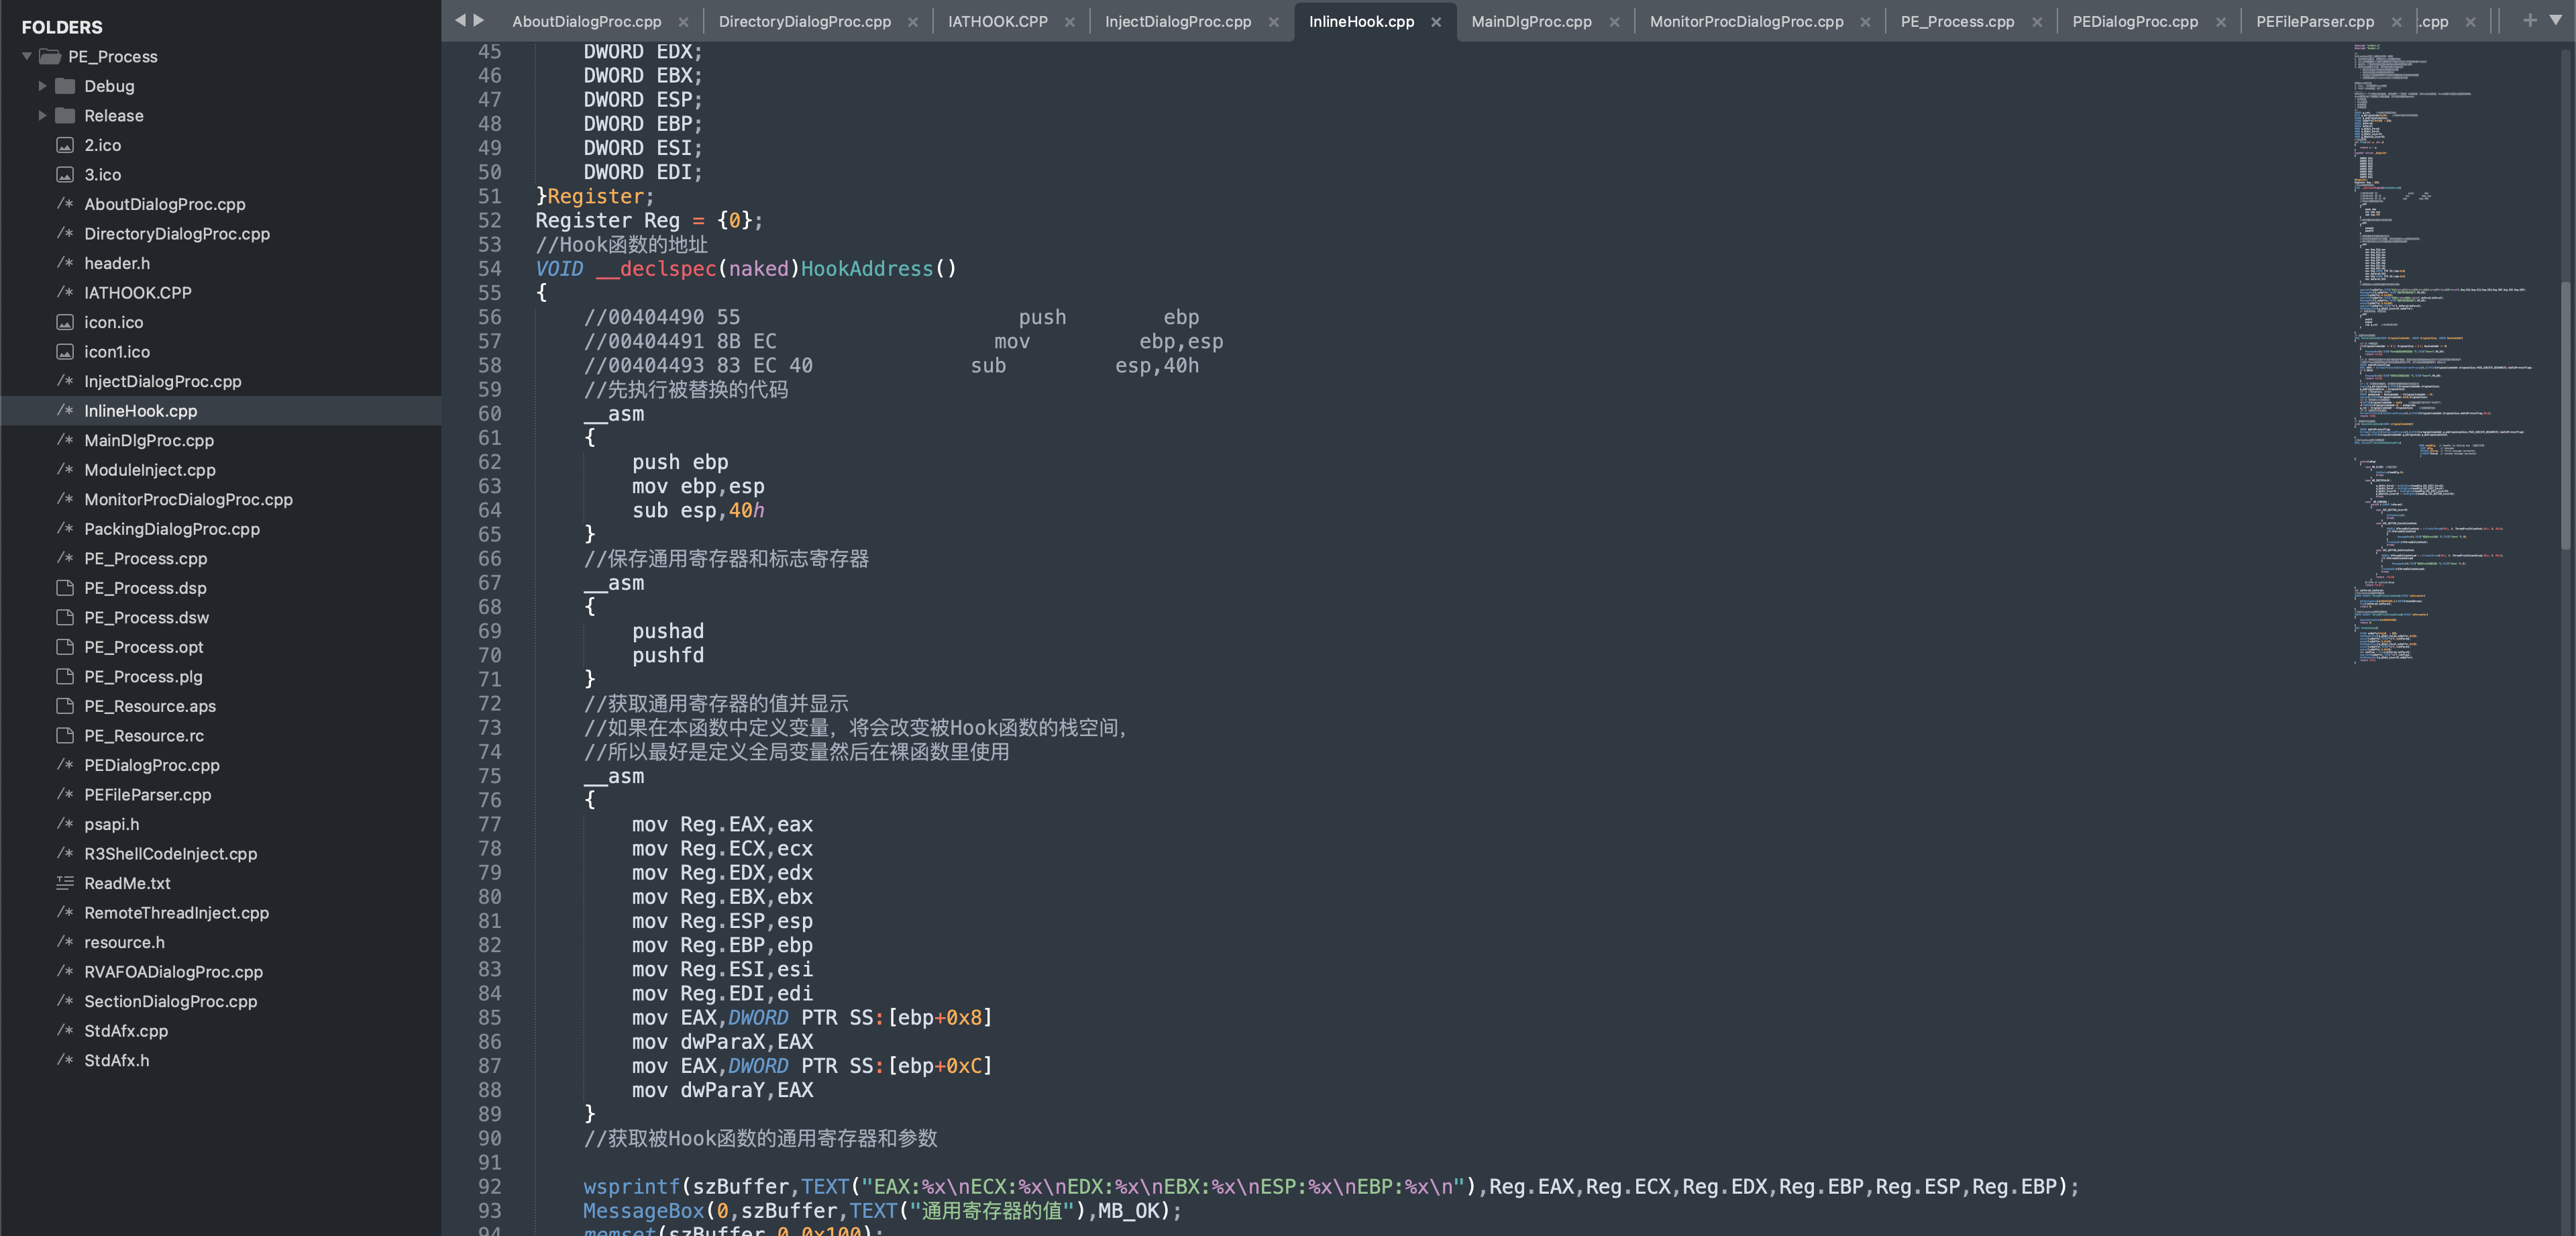Open header.h in the folder tree
Viewport: 2576px width, 1236px height.
(117, 263)
